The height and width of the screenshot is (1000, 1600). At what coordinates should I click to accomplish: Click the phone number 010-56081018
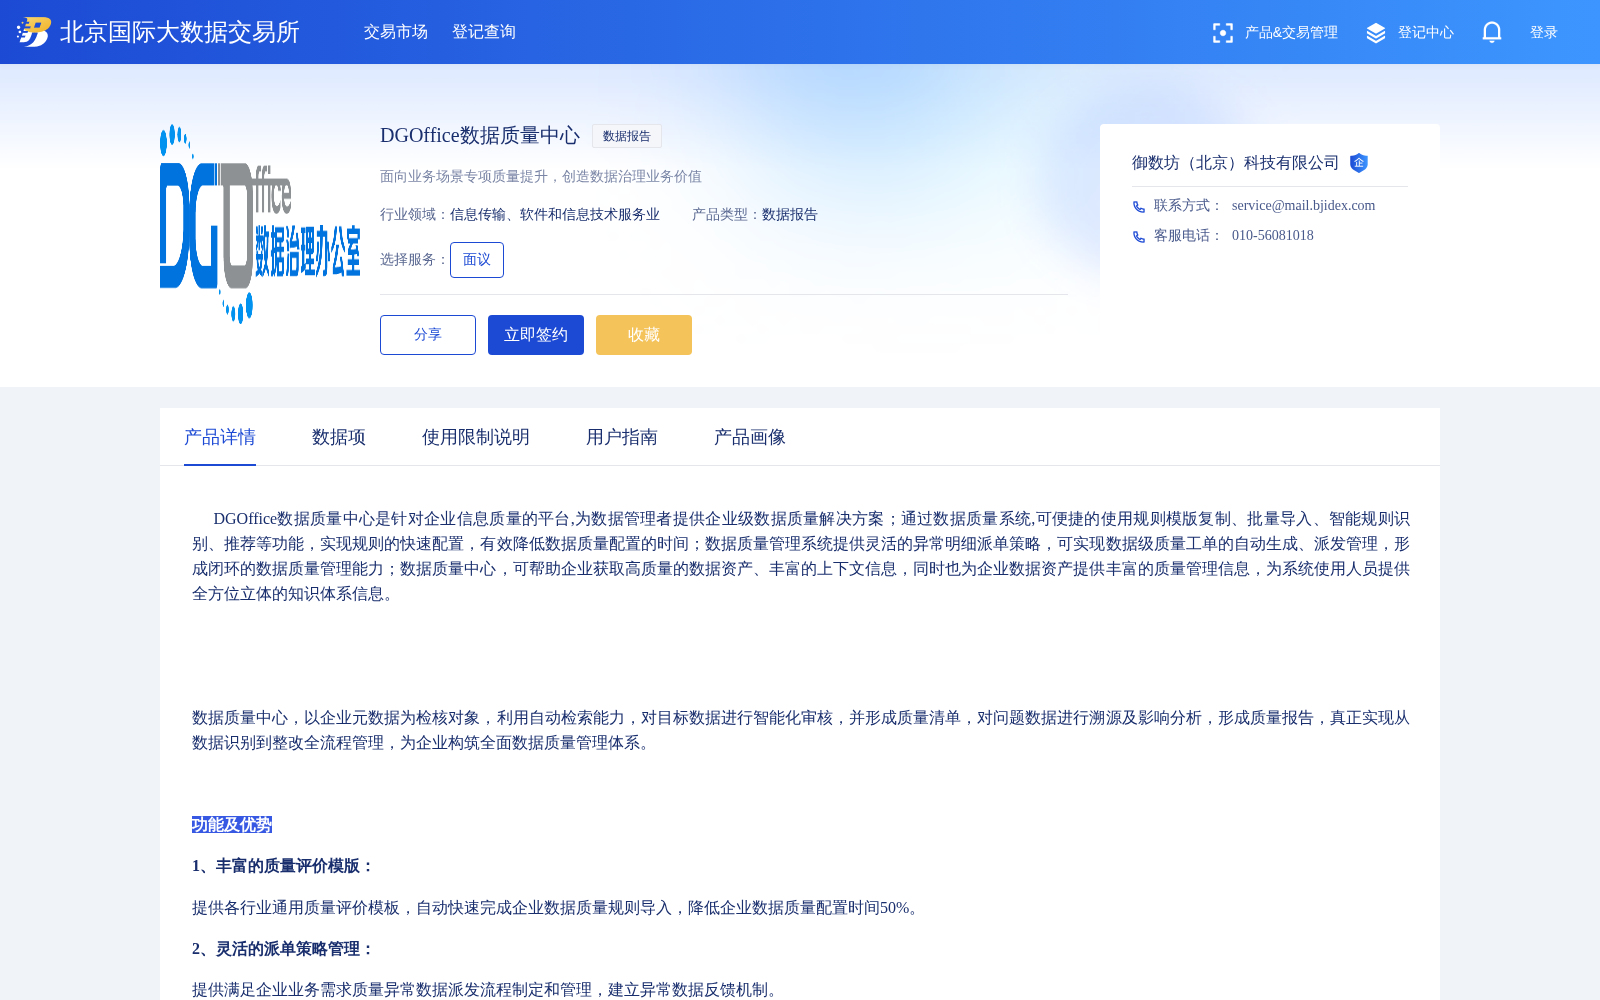1273,236
